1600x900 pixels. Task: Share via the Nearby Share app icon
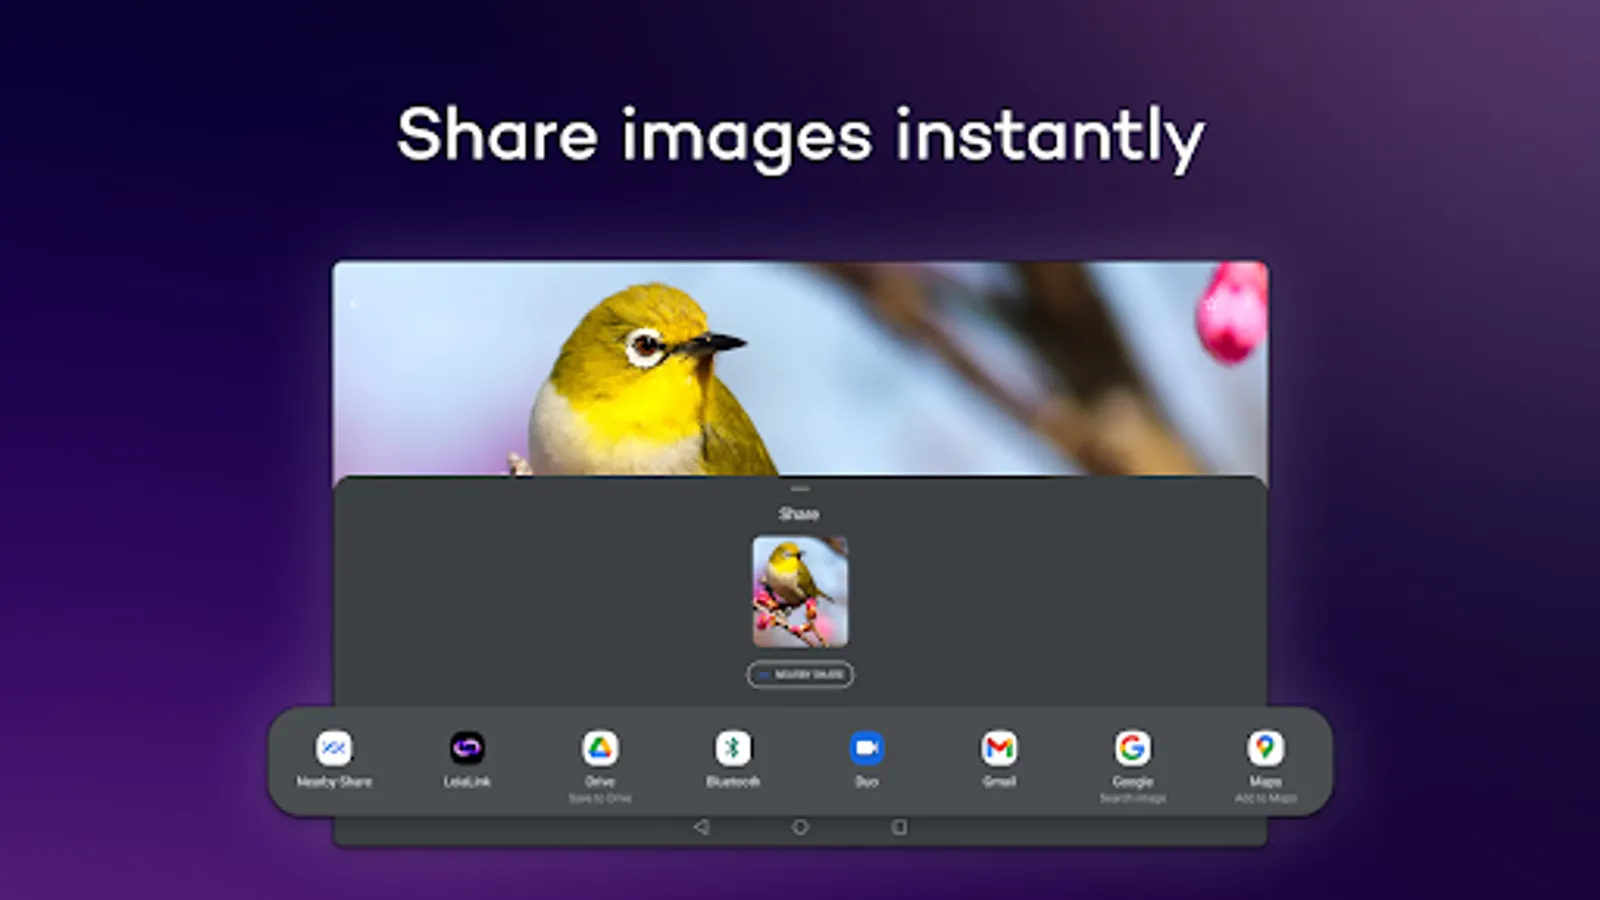[334, 748]
